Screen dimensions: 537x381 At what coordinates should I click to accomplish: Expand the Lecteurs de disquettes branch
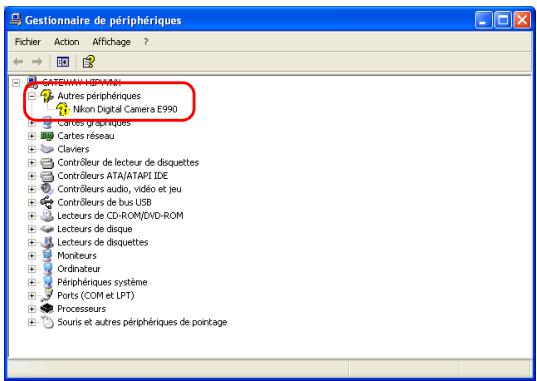[x=32, y=243]
